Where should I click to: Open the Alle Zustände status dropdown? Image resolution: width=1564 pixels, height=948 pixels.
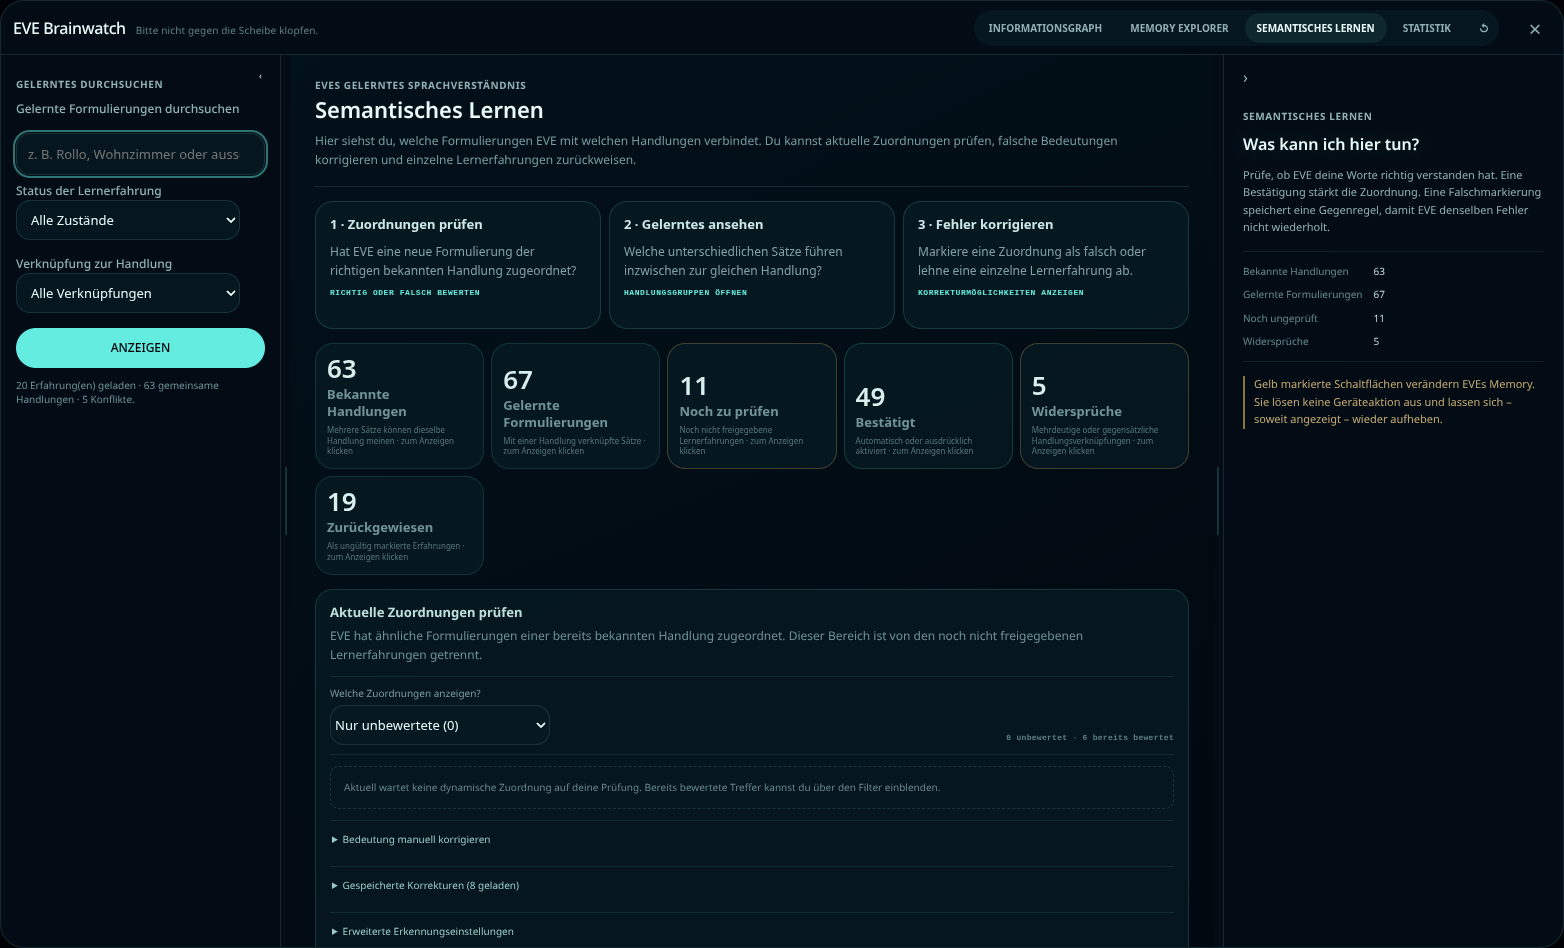pyautogui.click(x=128, y=220)
